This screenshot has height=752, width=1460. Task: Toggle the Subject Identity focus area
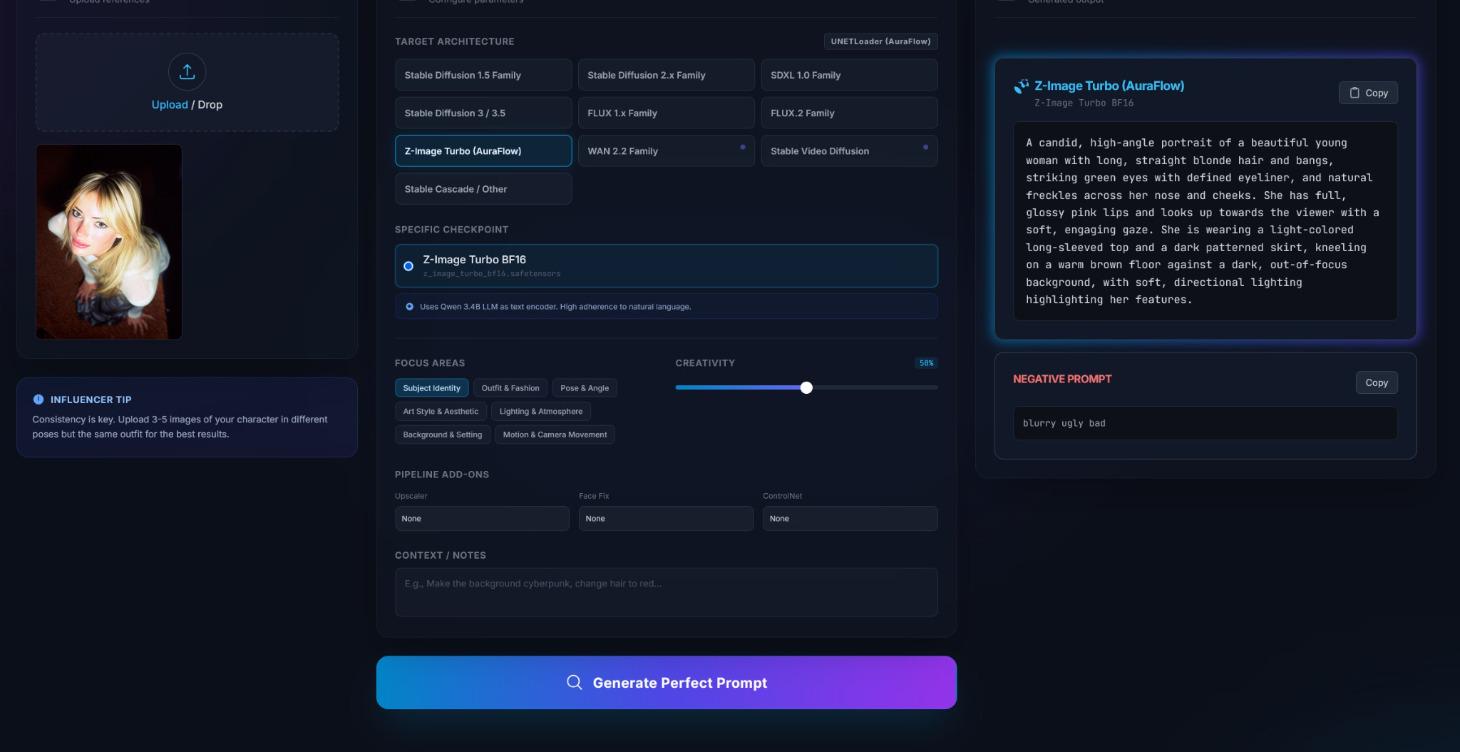[x=432, y=388]
